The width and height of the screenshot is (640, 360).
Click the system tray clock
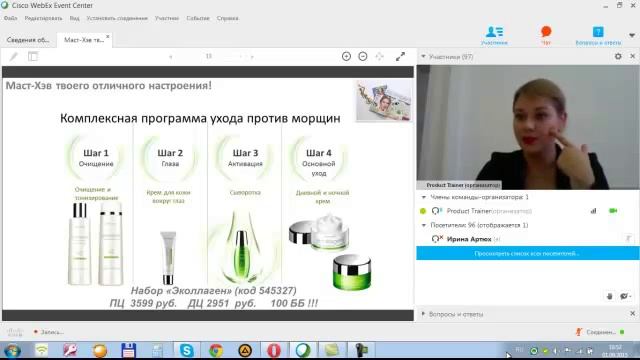[x=615, y=351]
